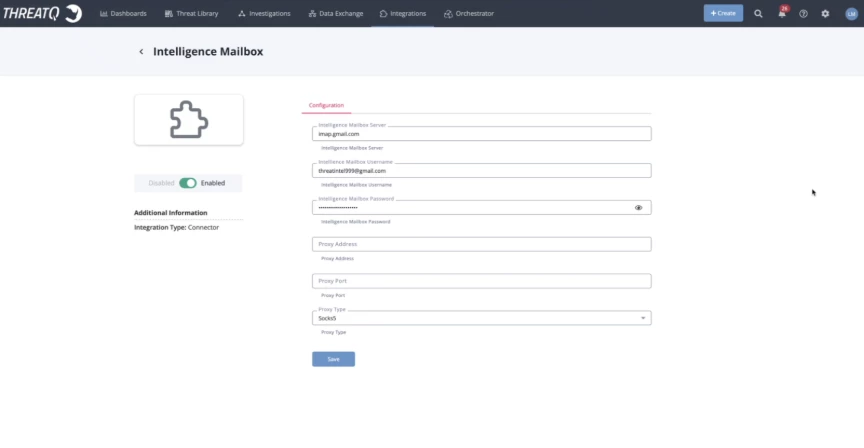The image size is (864, 448).
Task: Focus the Intelligence Mailbox Username field
Action: [x=482, y=171]
